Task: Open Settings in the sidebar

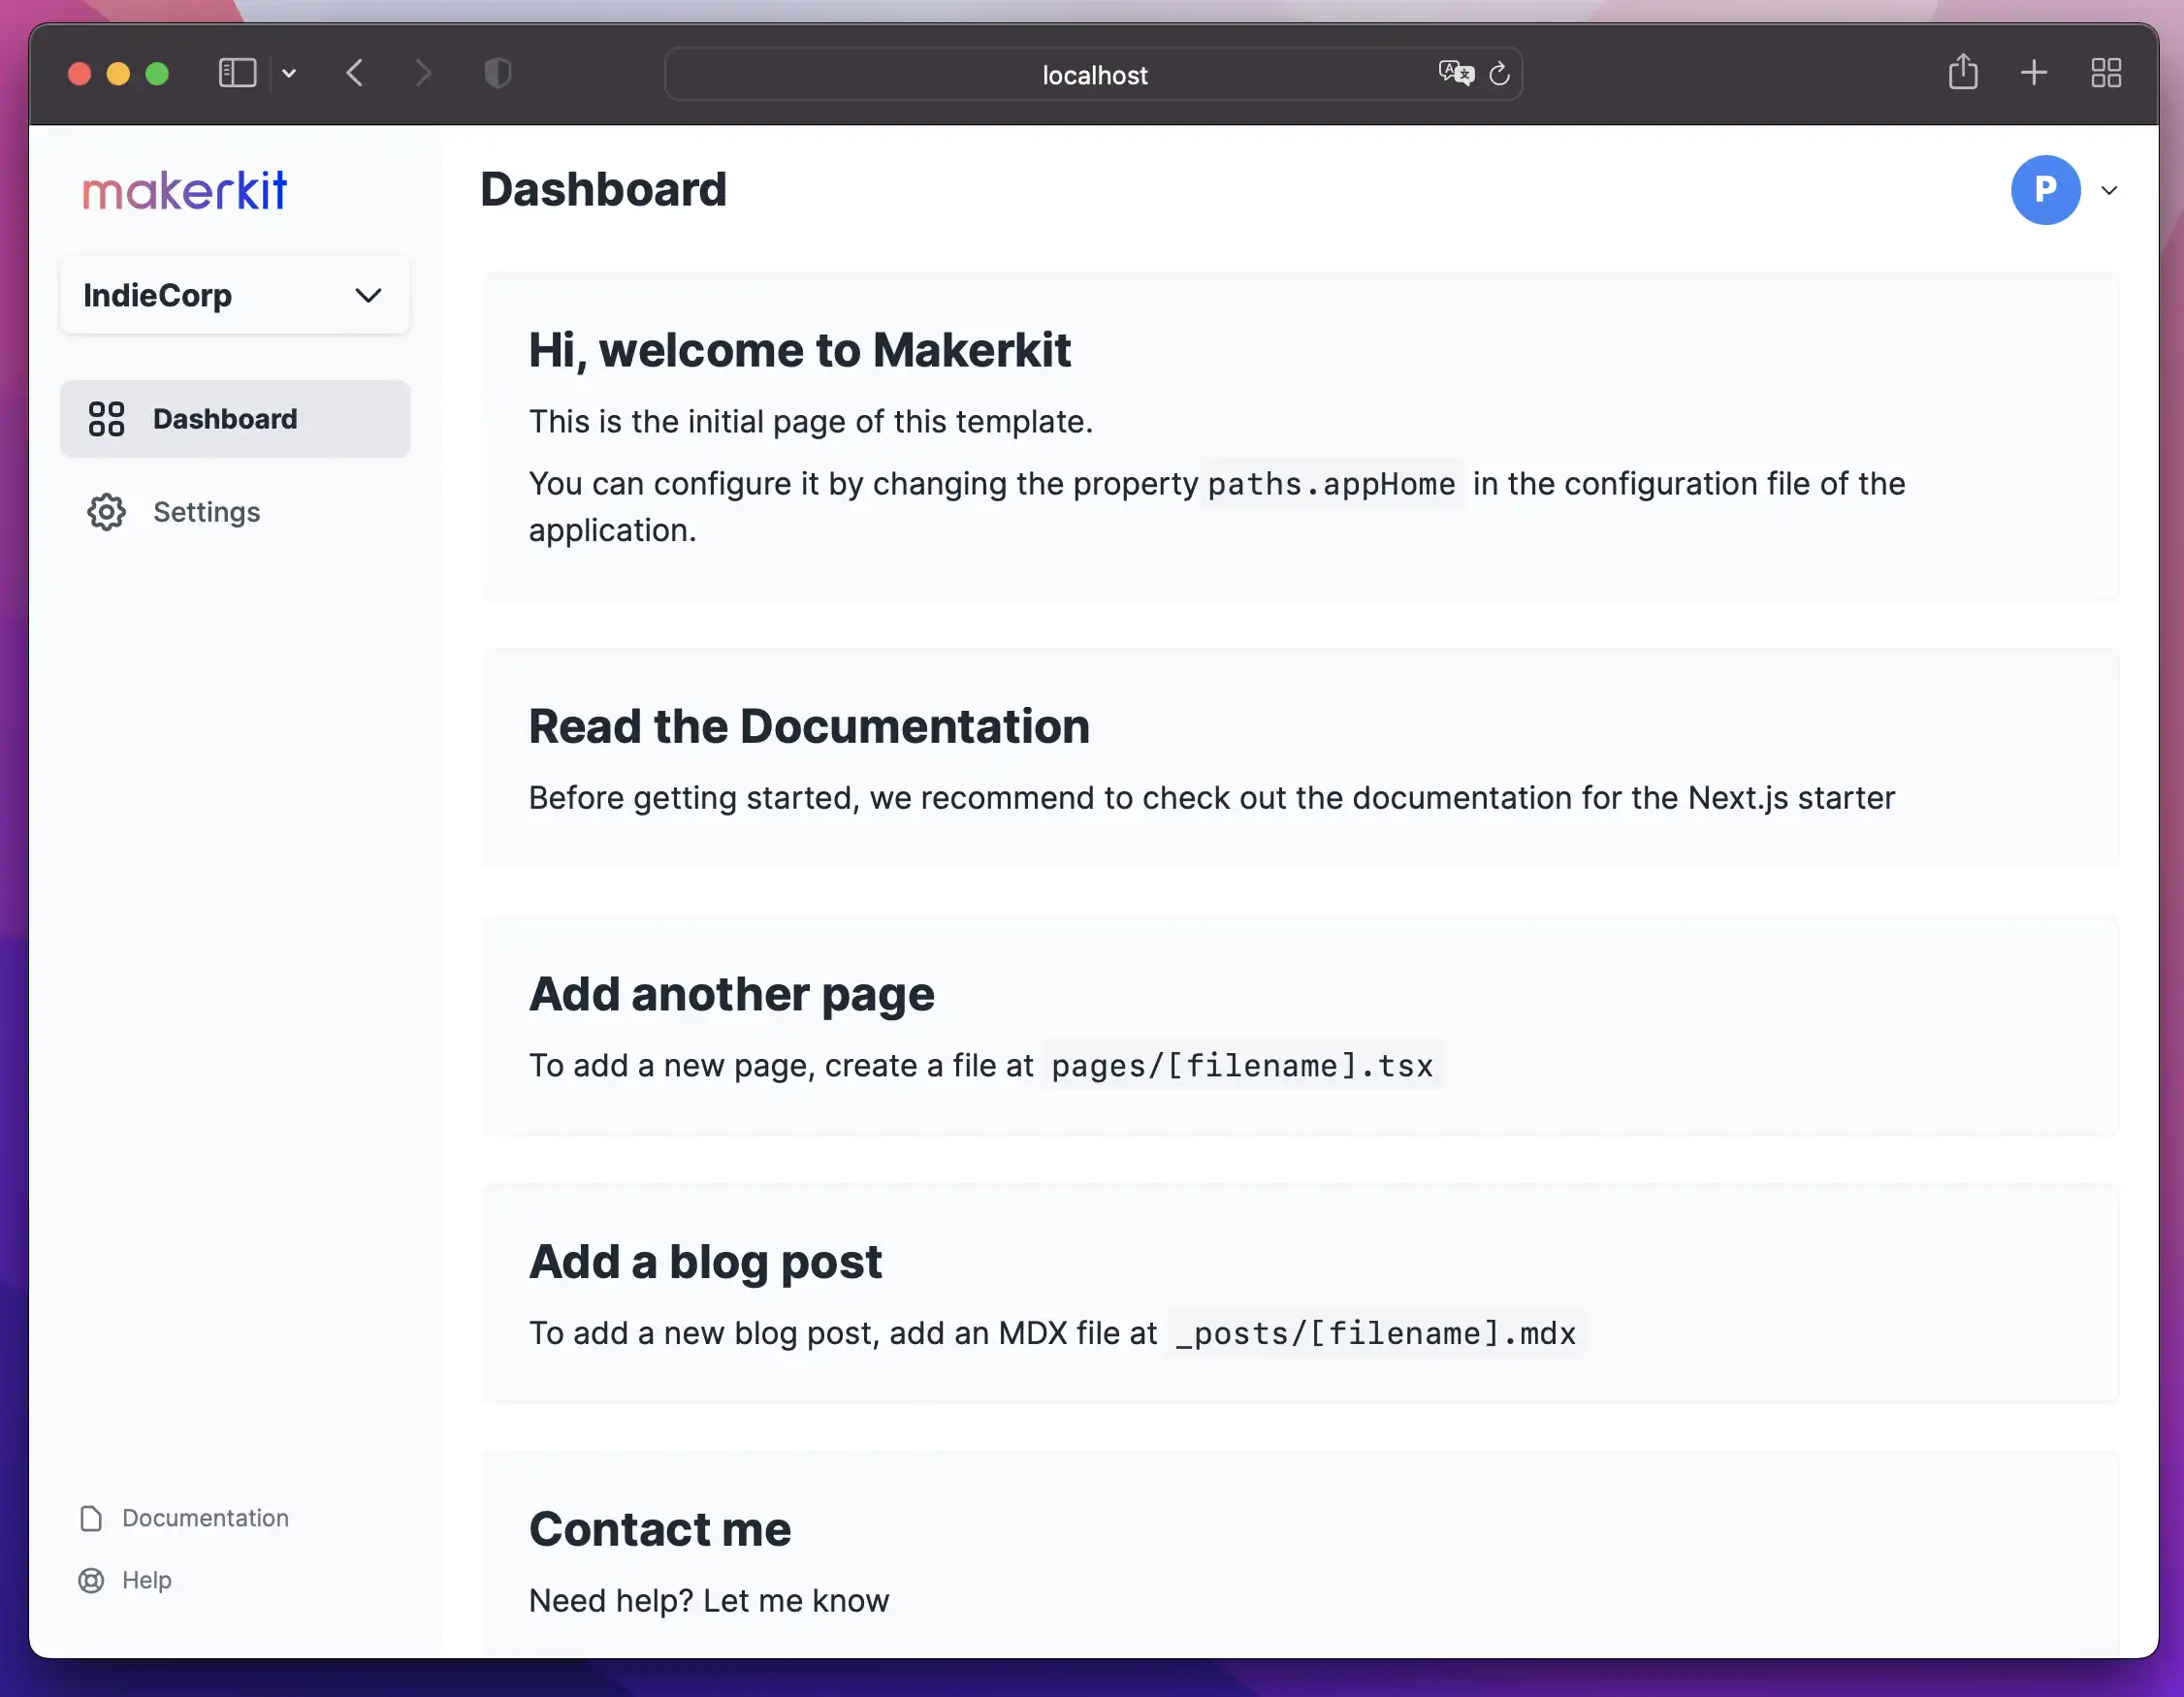Action: pos(235,512)
